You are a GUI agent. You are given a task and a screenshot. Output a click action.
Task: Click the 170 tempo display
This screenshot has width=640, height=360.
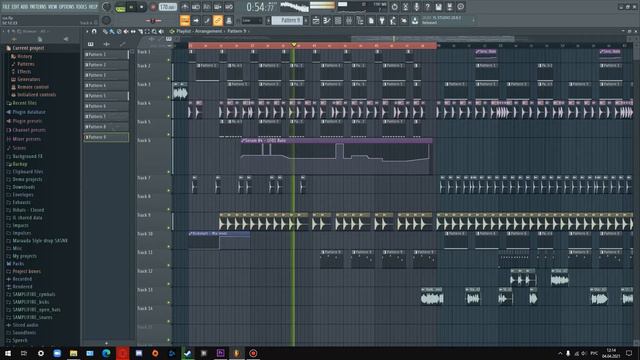[x=167, y=7]
